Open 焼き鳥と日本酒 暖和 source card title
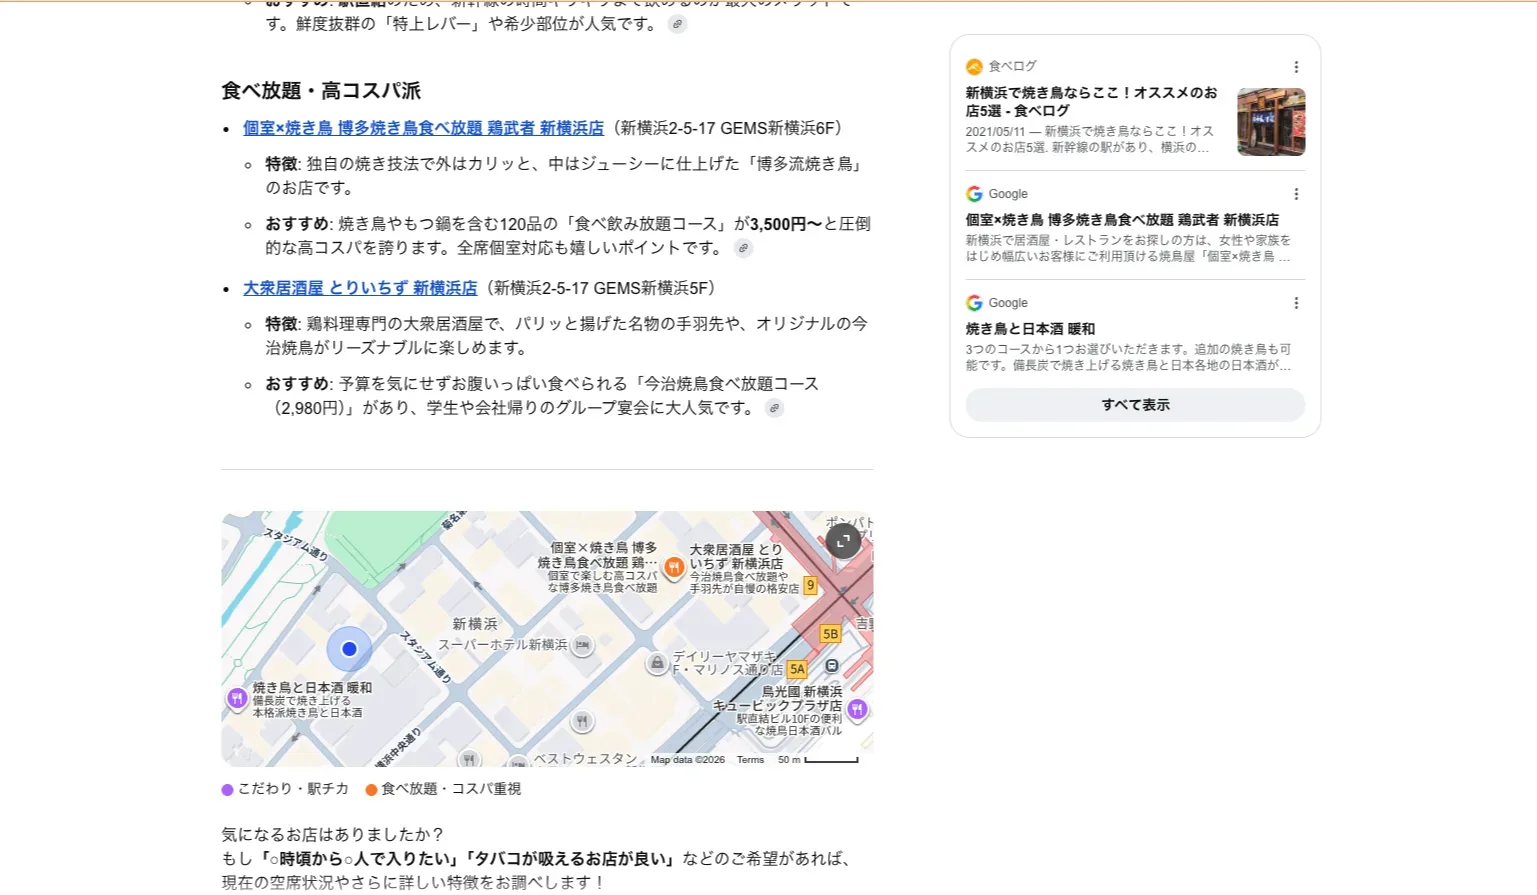1537x895 pixels. click(x=1030, y=329)
